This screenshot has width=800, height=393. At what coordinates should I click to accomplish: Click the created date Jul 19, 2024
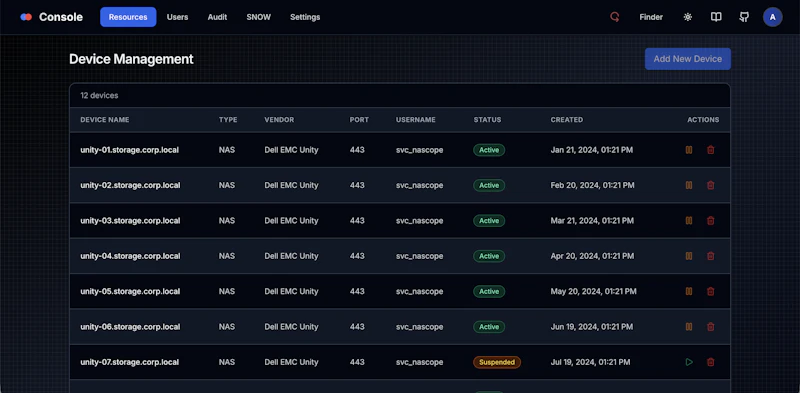pyautogui.click(x=590, y=362)
